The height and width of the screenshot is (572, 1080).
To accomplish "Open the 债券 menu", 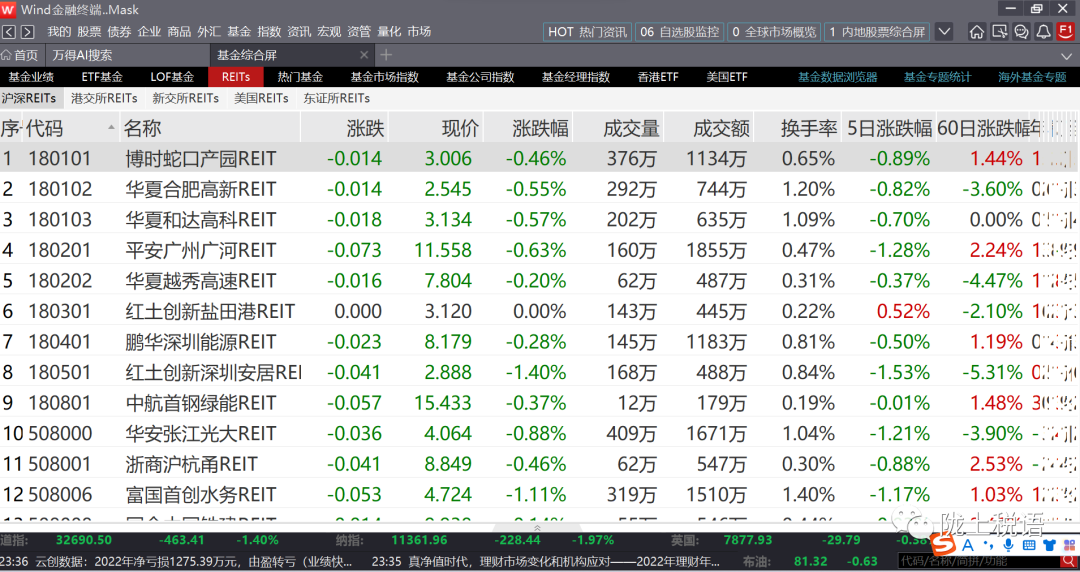I will [119, 32].
